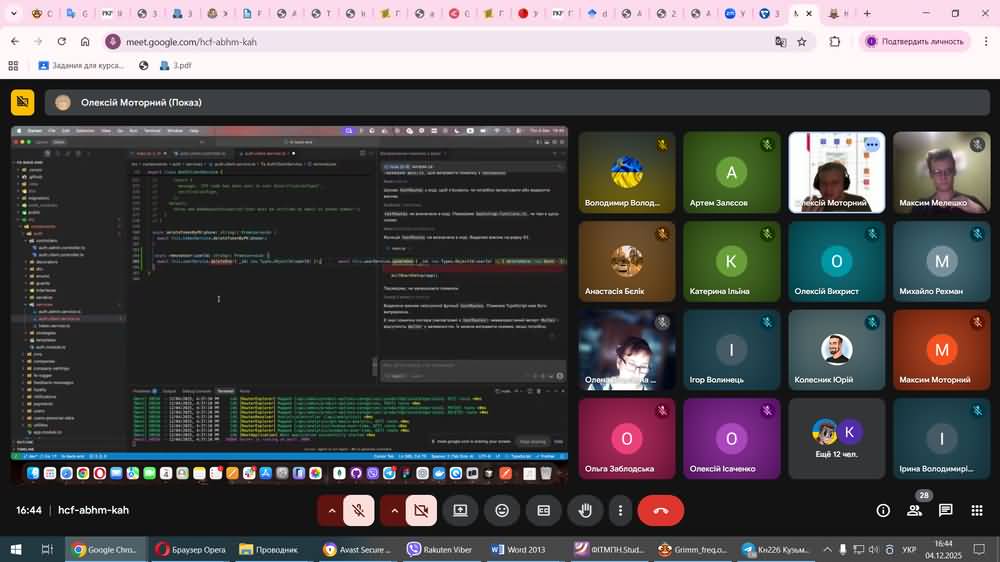Leave the call with the red button
The width and height of the screenshot is (1000, 562).
pos(660,510)
